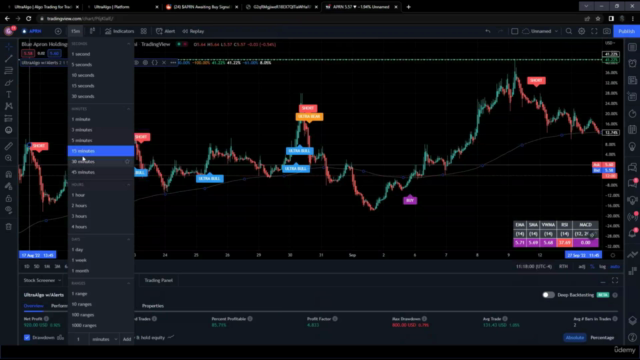Open symbol quick search magnifier
This screenshot has width=640, height=360.
coord(569,31)
